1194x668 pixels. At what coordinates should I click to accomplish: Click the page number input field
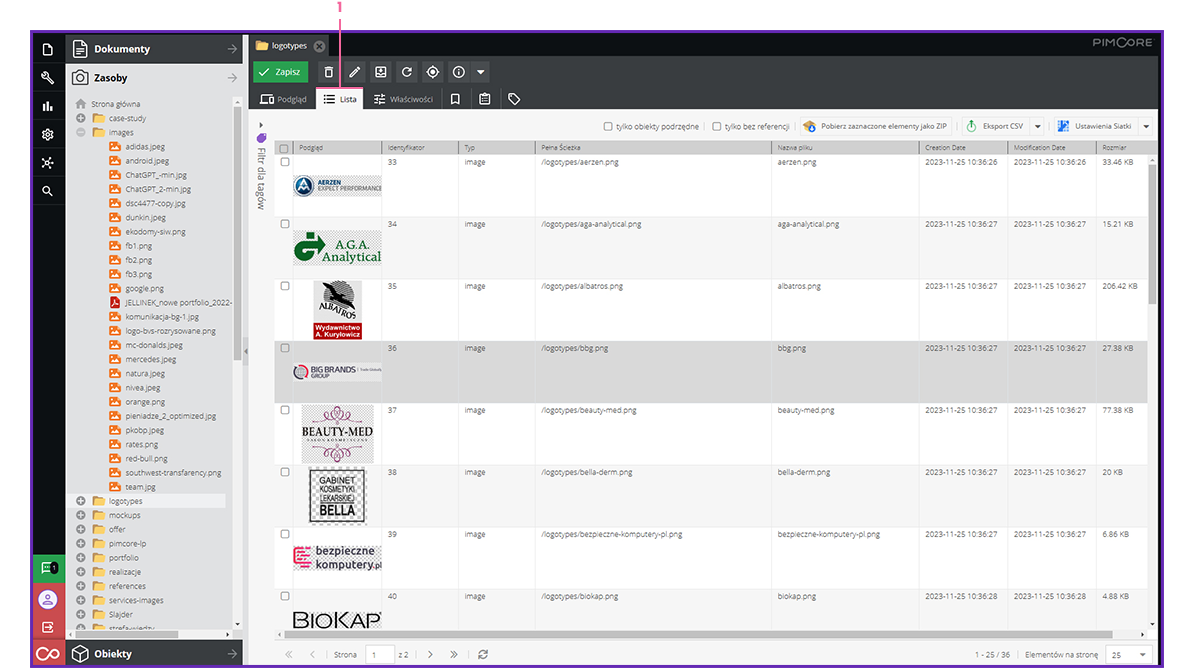pos(380,654)
